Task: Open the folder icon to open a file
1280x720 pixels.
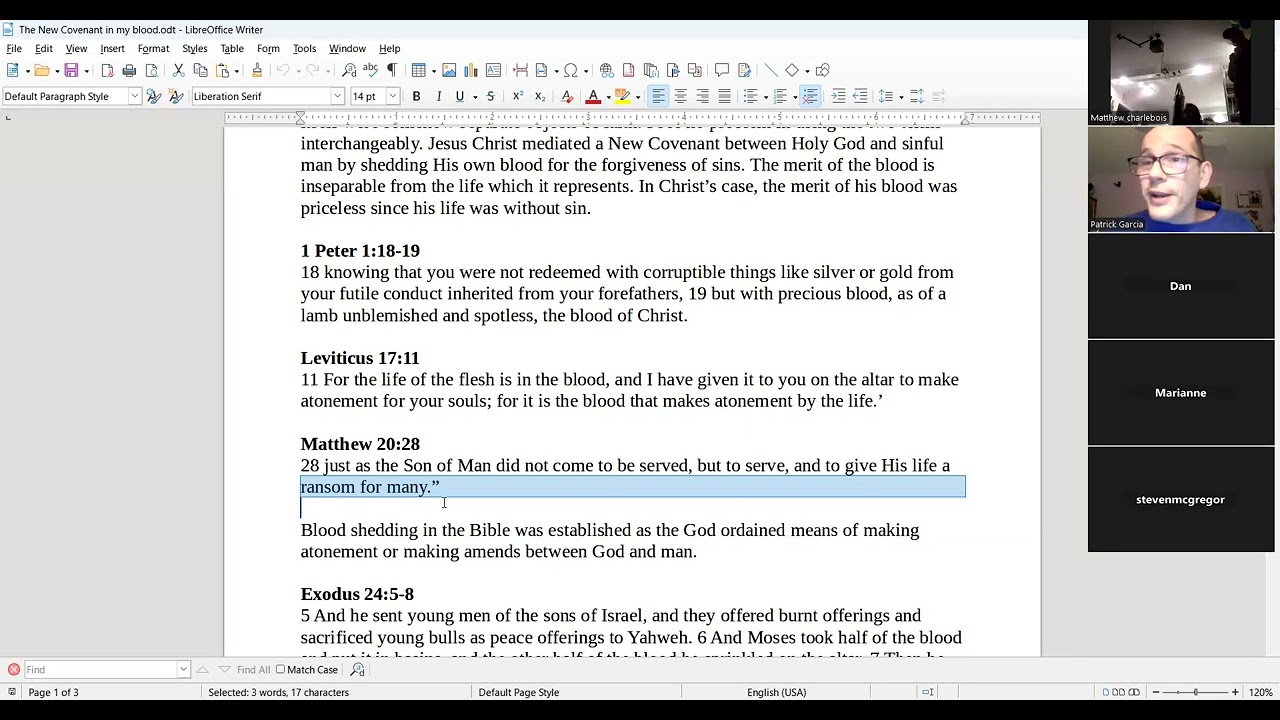Action: click(x=41, y=70)
